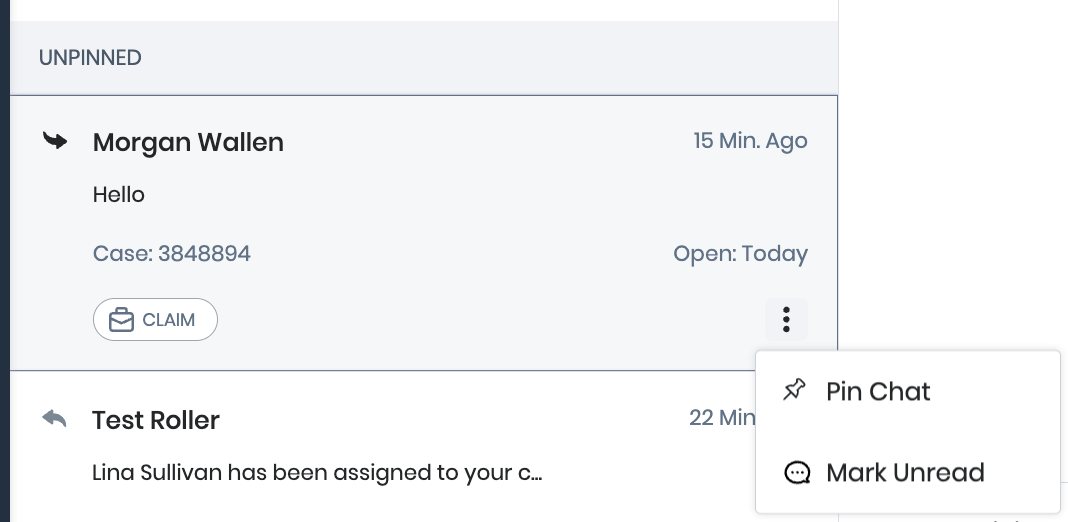
Task: Click the Hello message preview
Action: 119,195
